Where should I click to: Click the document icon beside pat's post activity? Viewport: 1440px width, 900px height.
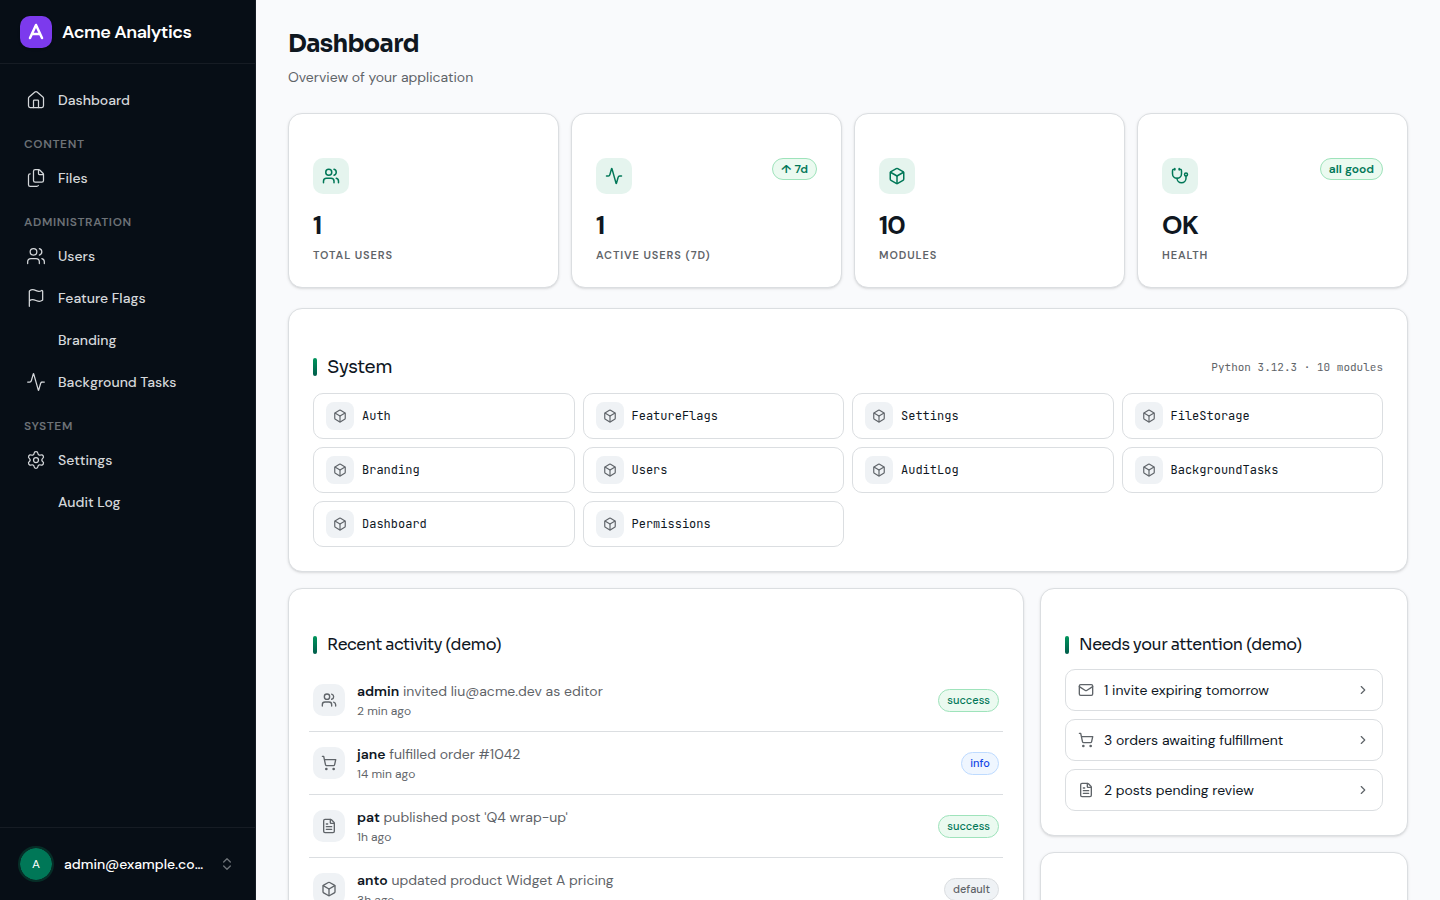[x=329, y=827]
